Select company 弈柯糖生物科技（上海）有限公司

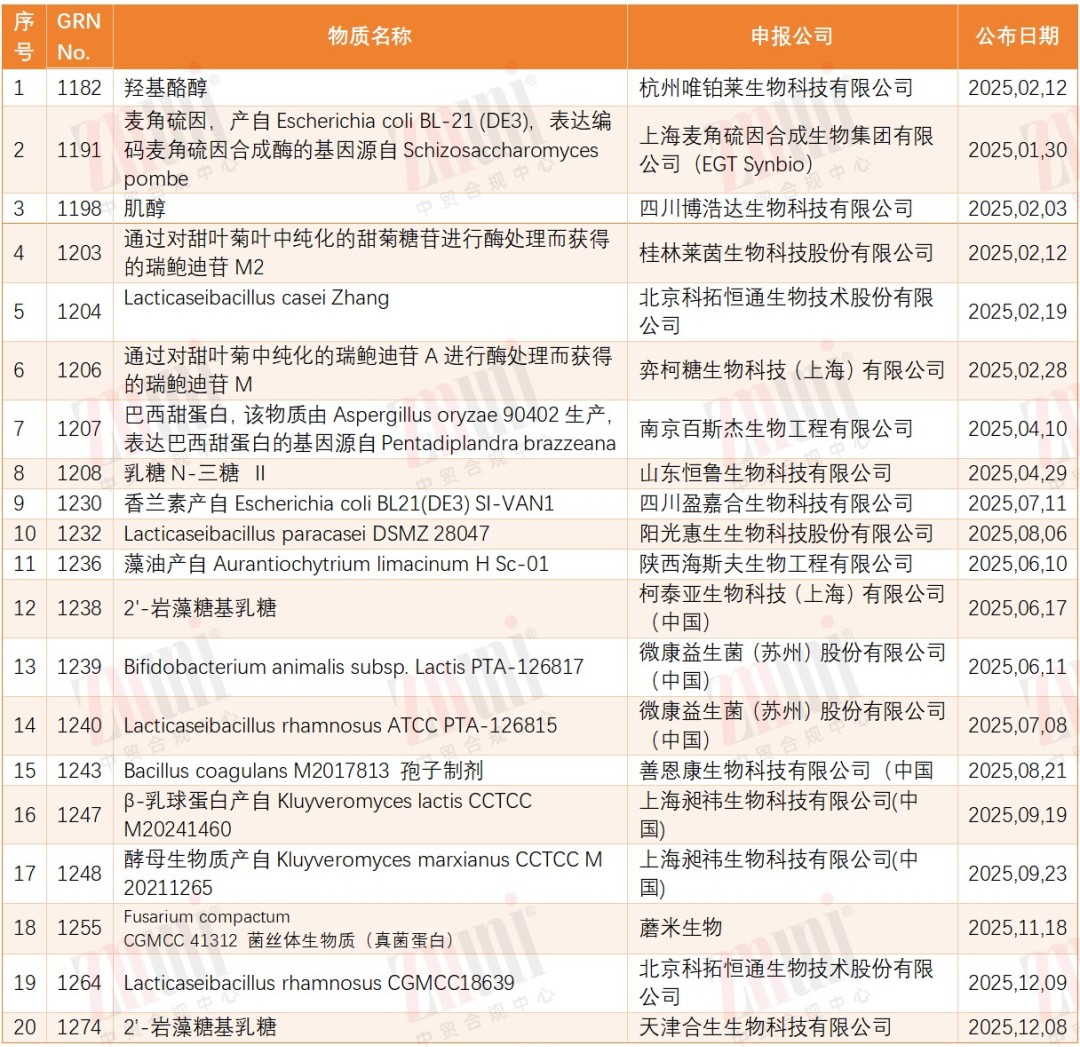click(x=792, y=370)
